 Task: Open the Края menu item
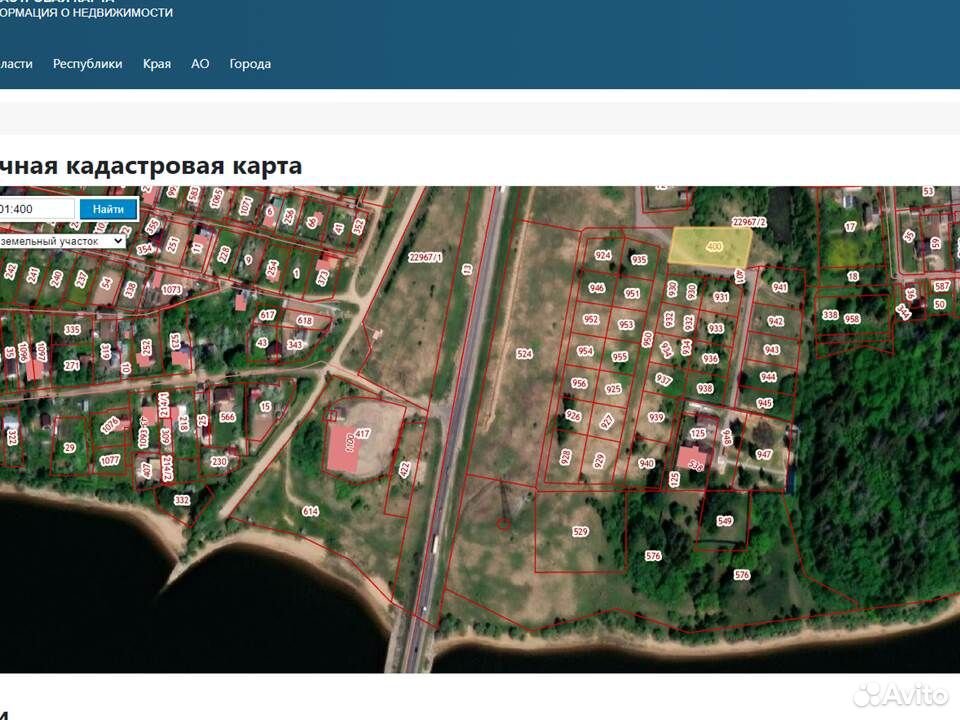click(157, 64)
